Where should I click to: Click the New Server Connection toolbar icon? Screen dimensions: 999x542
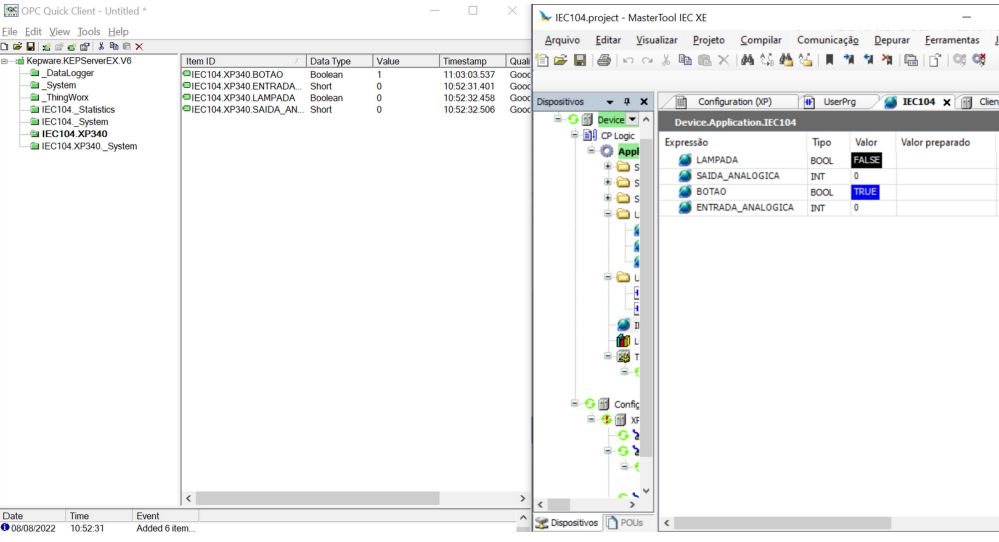(47, 47)
